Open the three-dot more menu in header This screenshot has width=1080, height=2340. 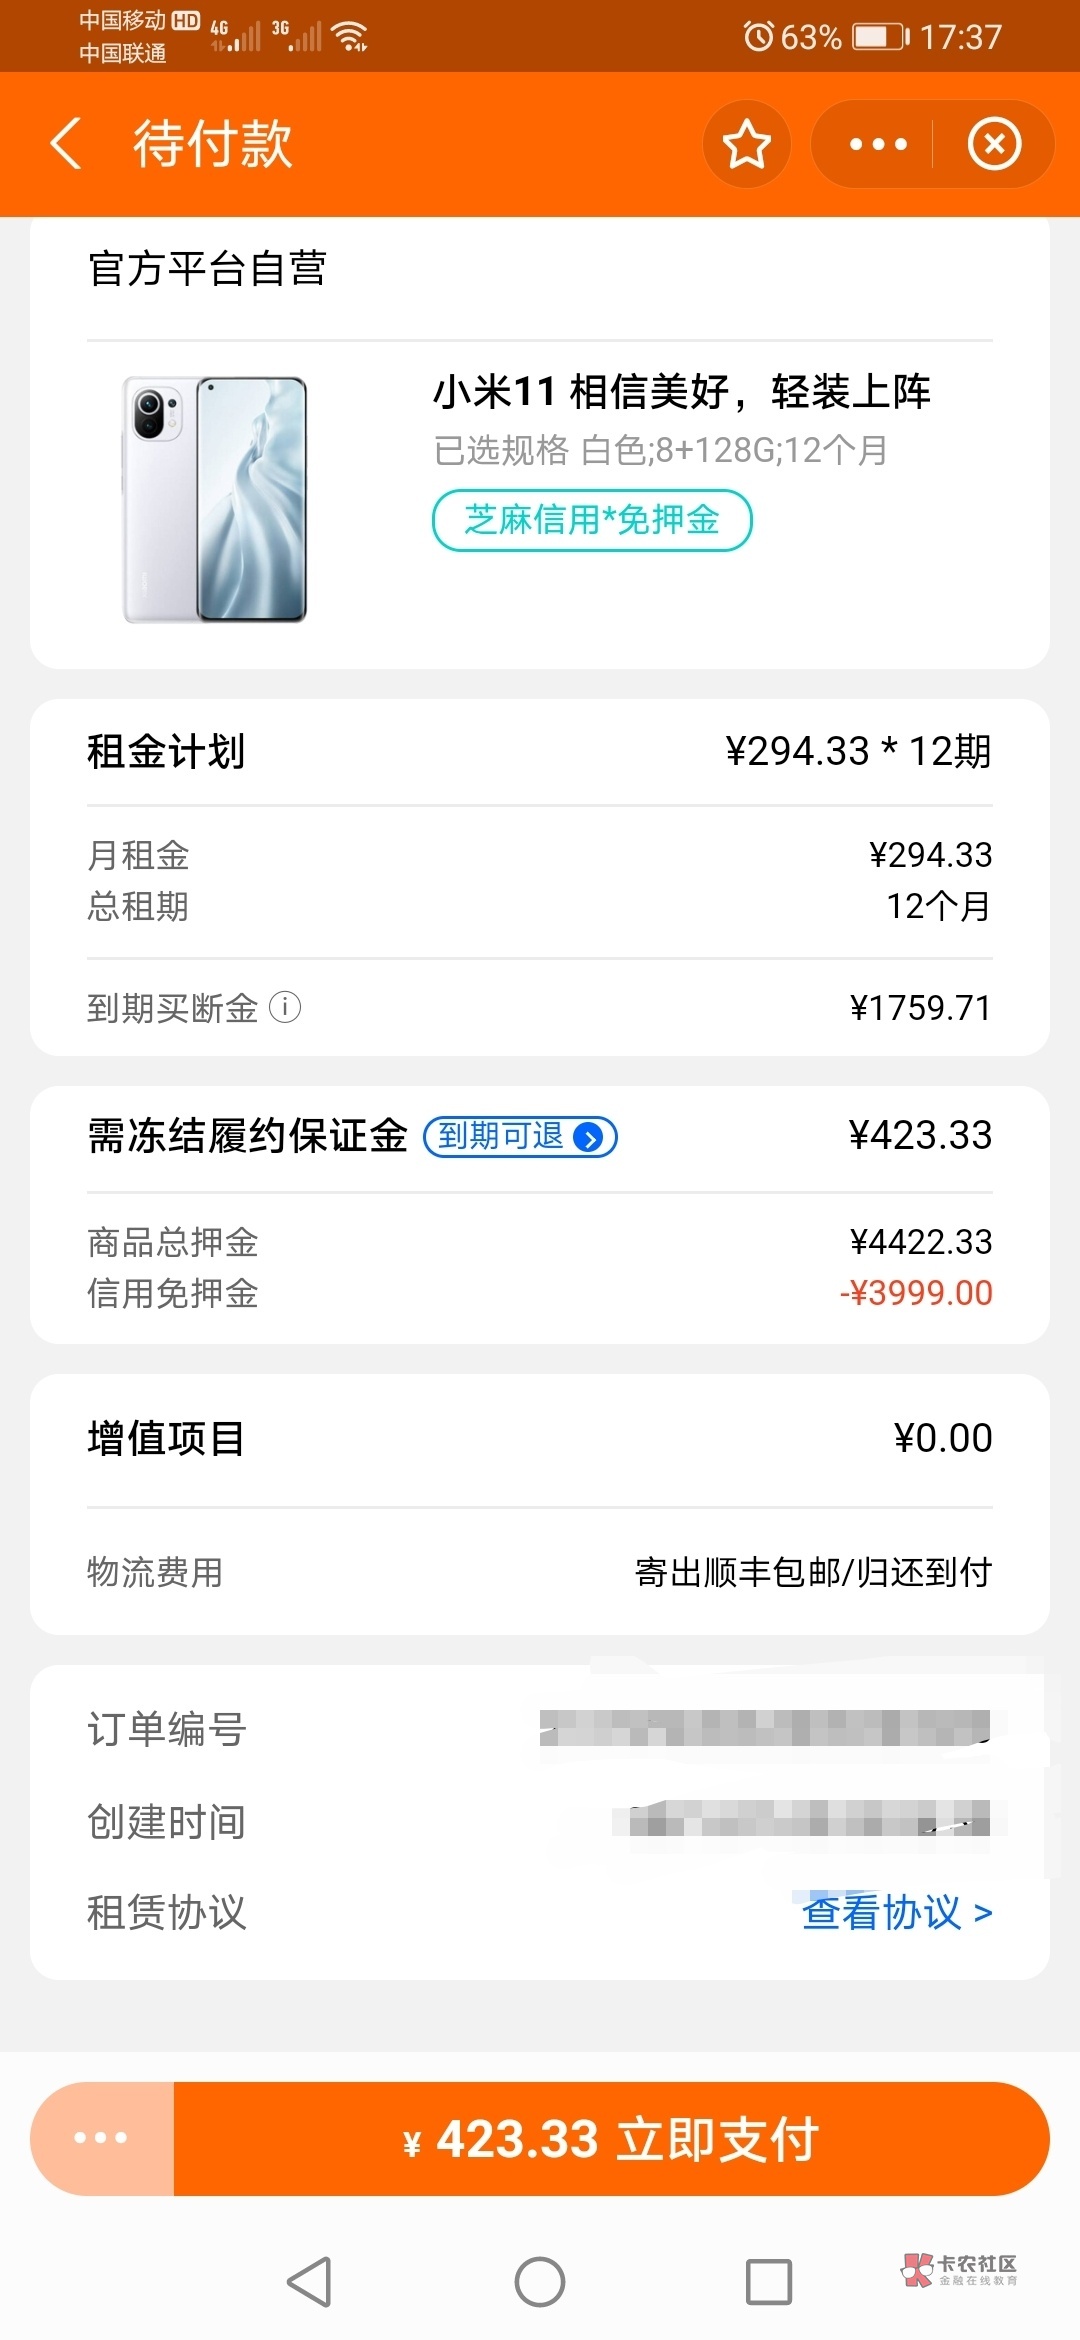(877, 144)
